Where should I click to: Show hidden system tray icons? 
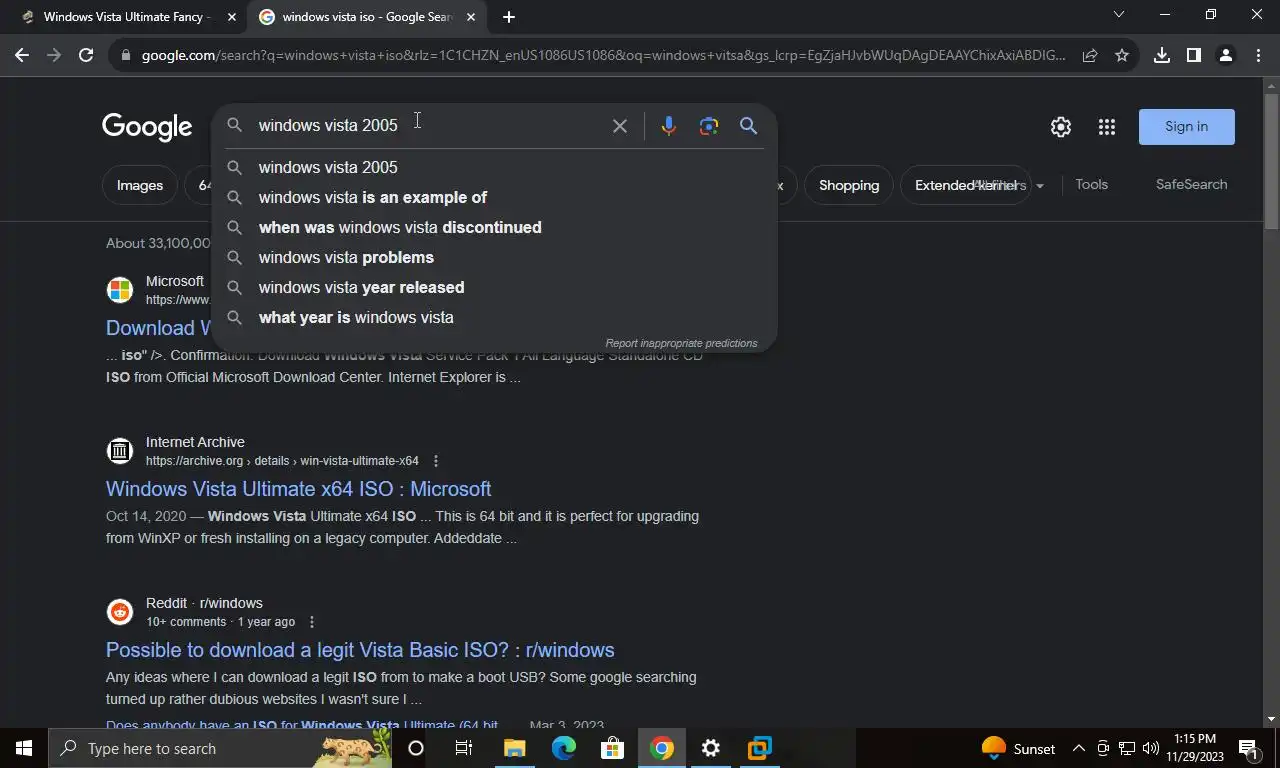coord(1079,748)
